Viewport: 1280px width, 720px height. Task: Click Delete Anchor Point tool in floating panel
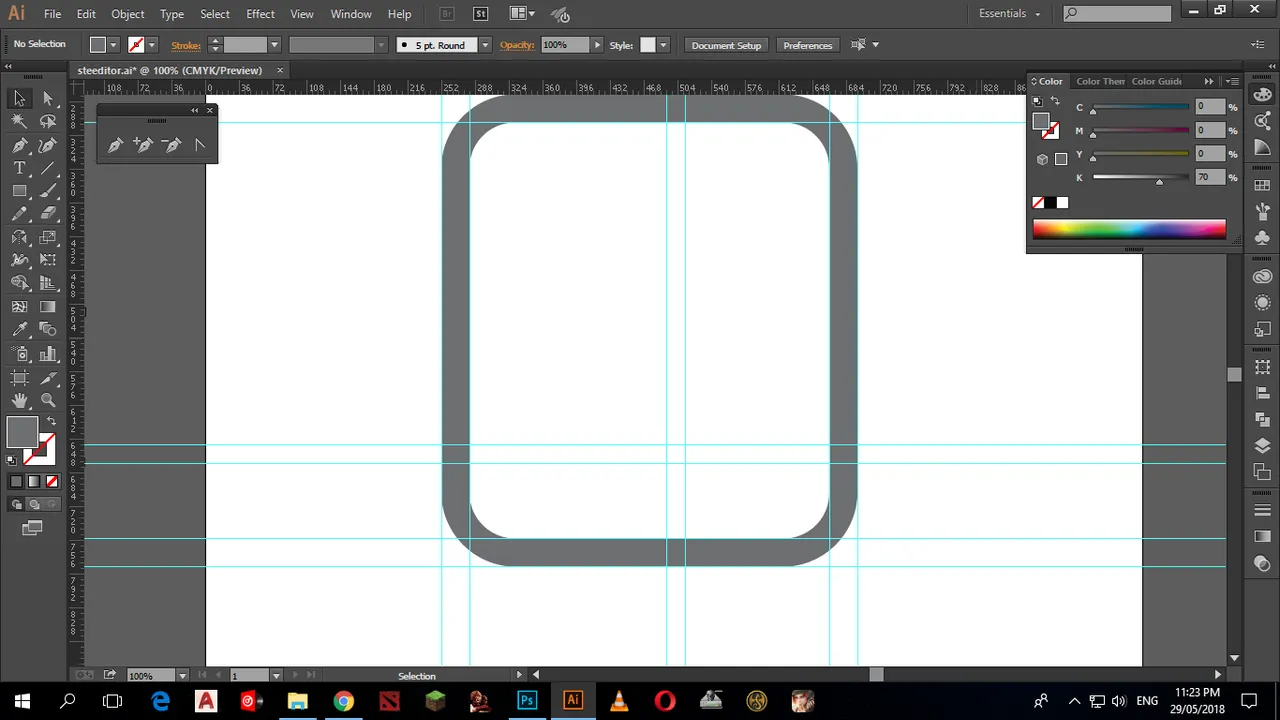point(171,146)
